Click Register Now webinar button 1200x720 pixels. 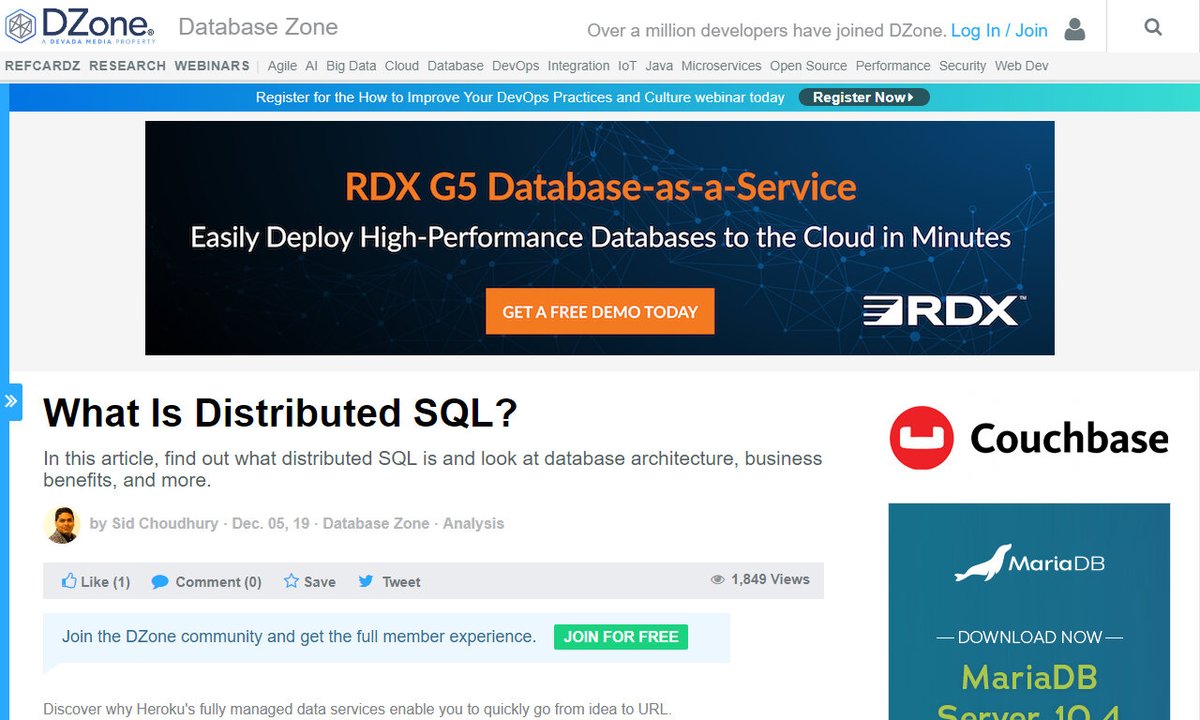pos(864,97)
